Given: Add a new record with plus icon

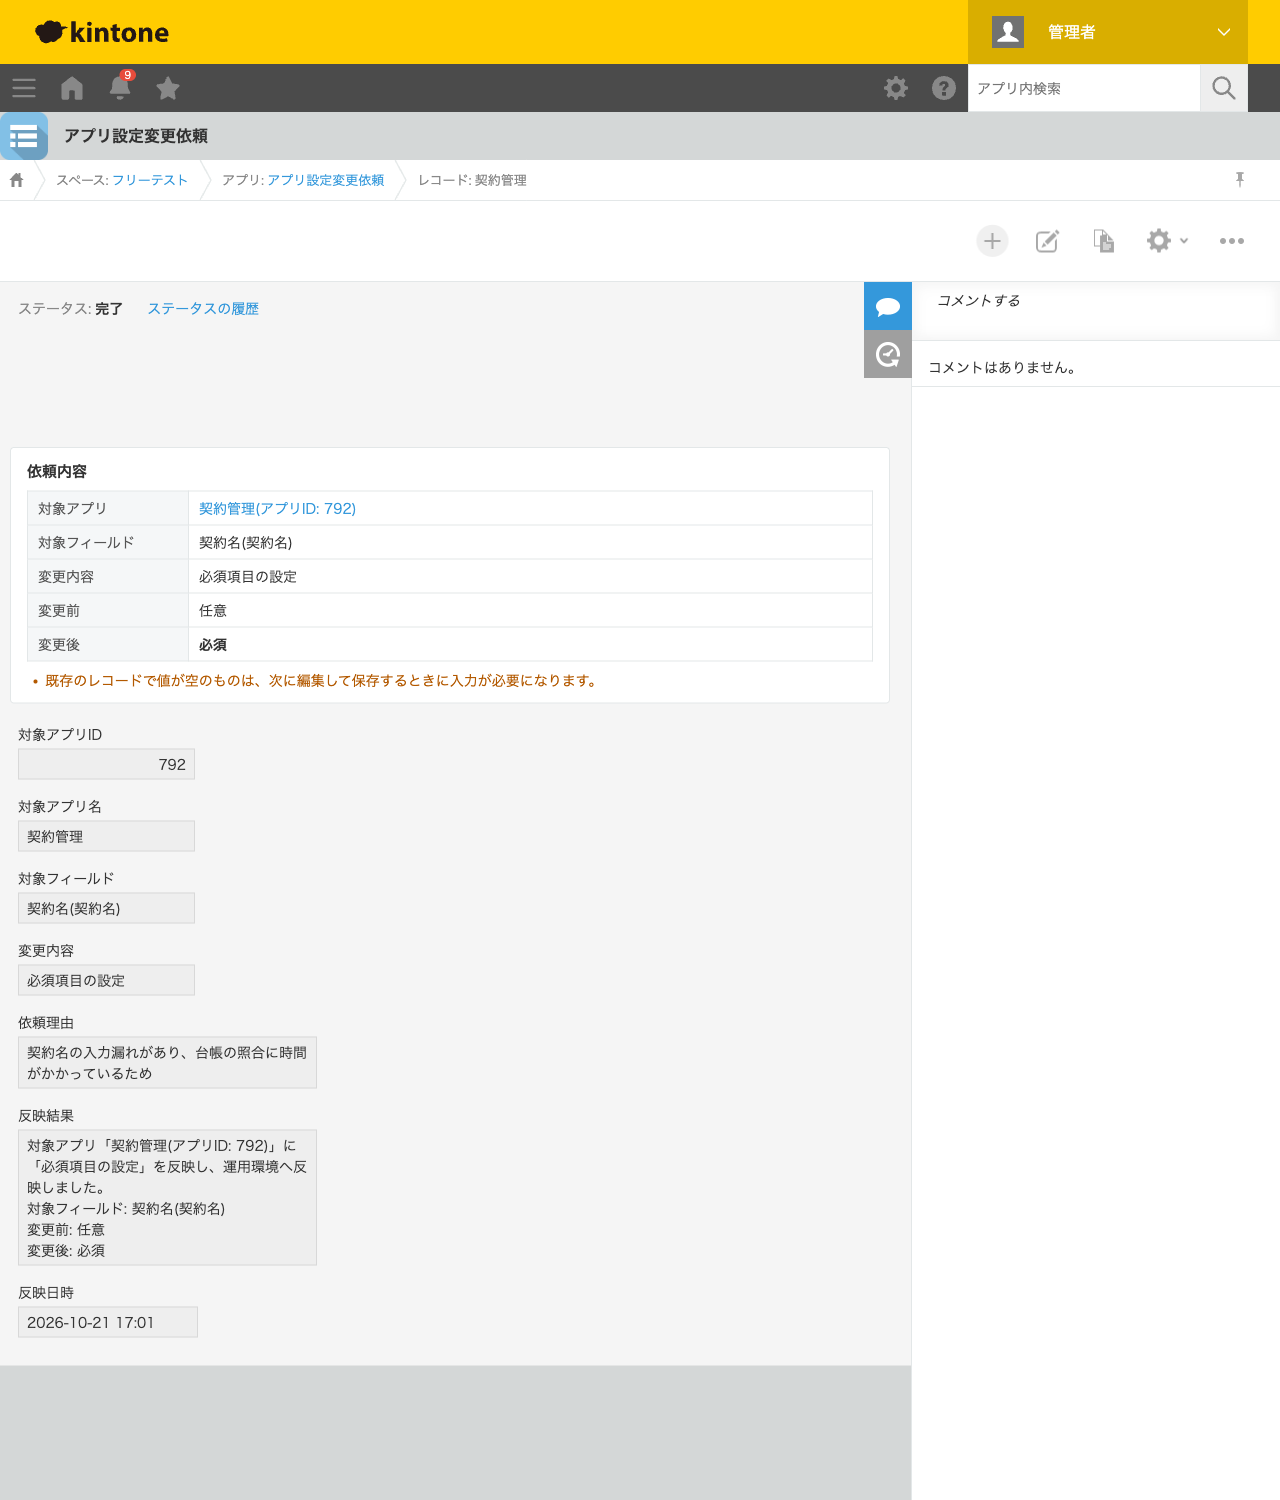Looking at the screenshot, I should click(x=992, y=241).
